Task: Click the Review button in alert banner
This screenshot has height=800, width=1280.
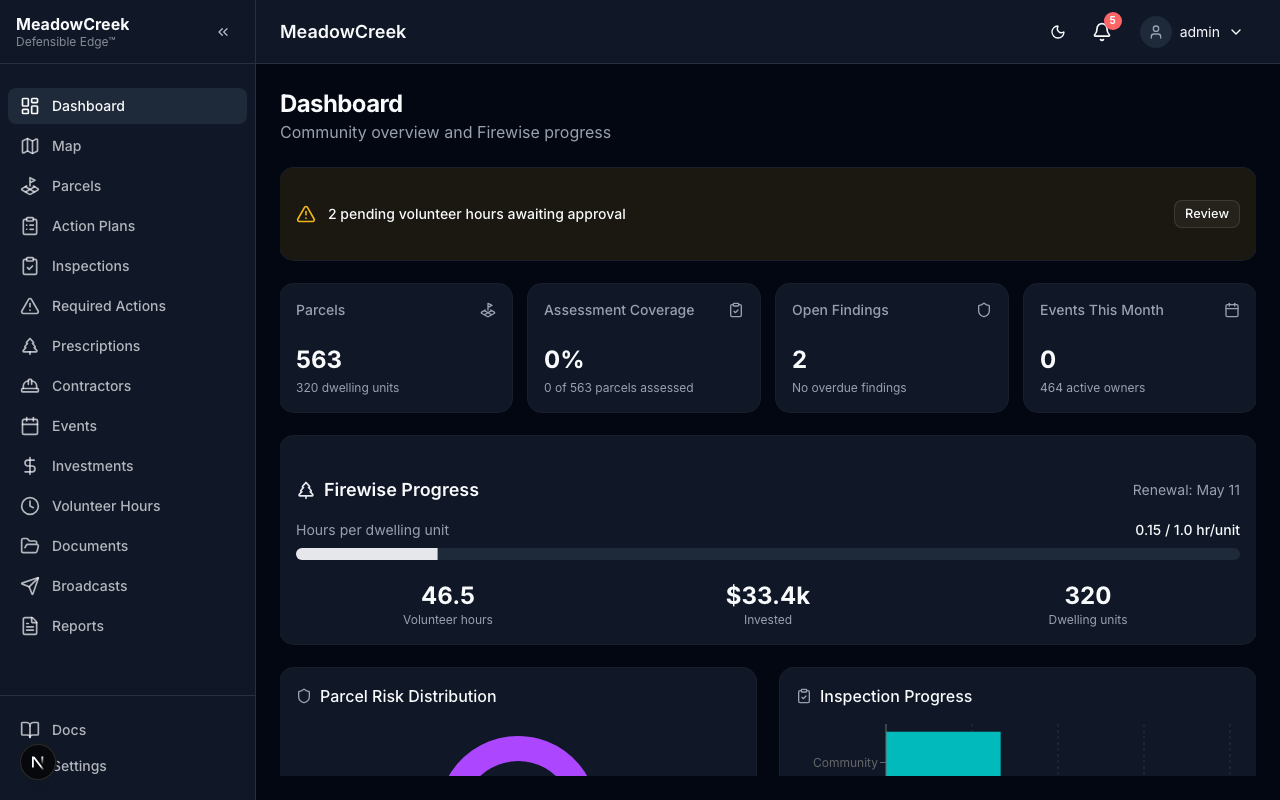Action: (x=1207, y=214)
